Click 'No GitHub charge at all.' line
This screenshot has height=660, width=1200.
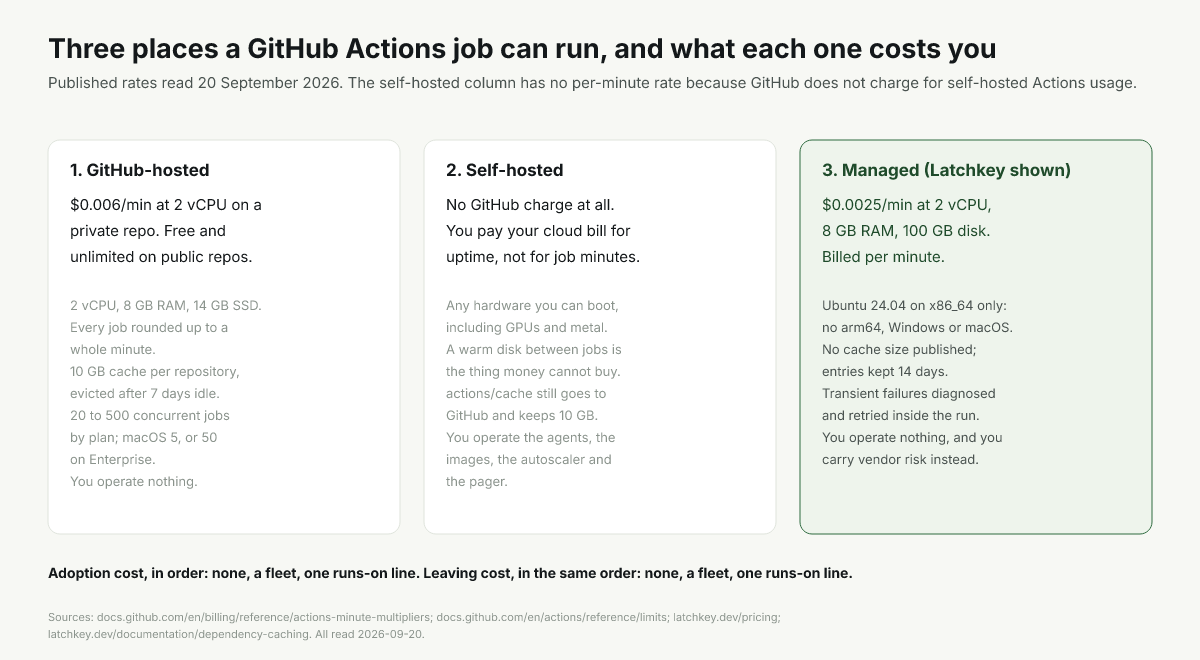[x=530, y=205]
